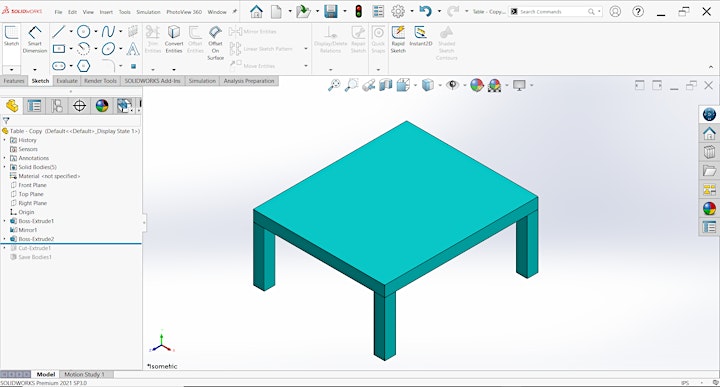Select the Smart Dimension tool

[x=35, y=40]
